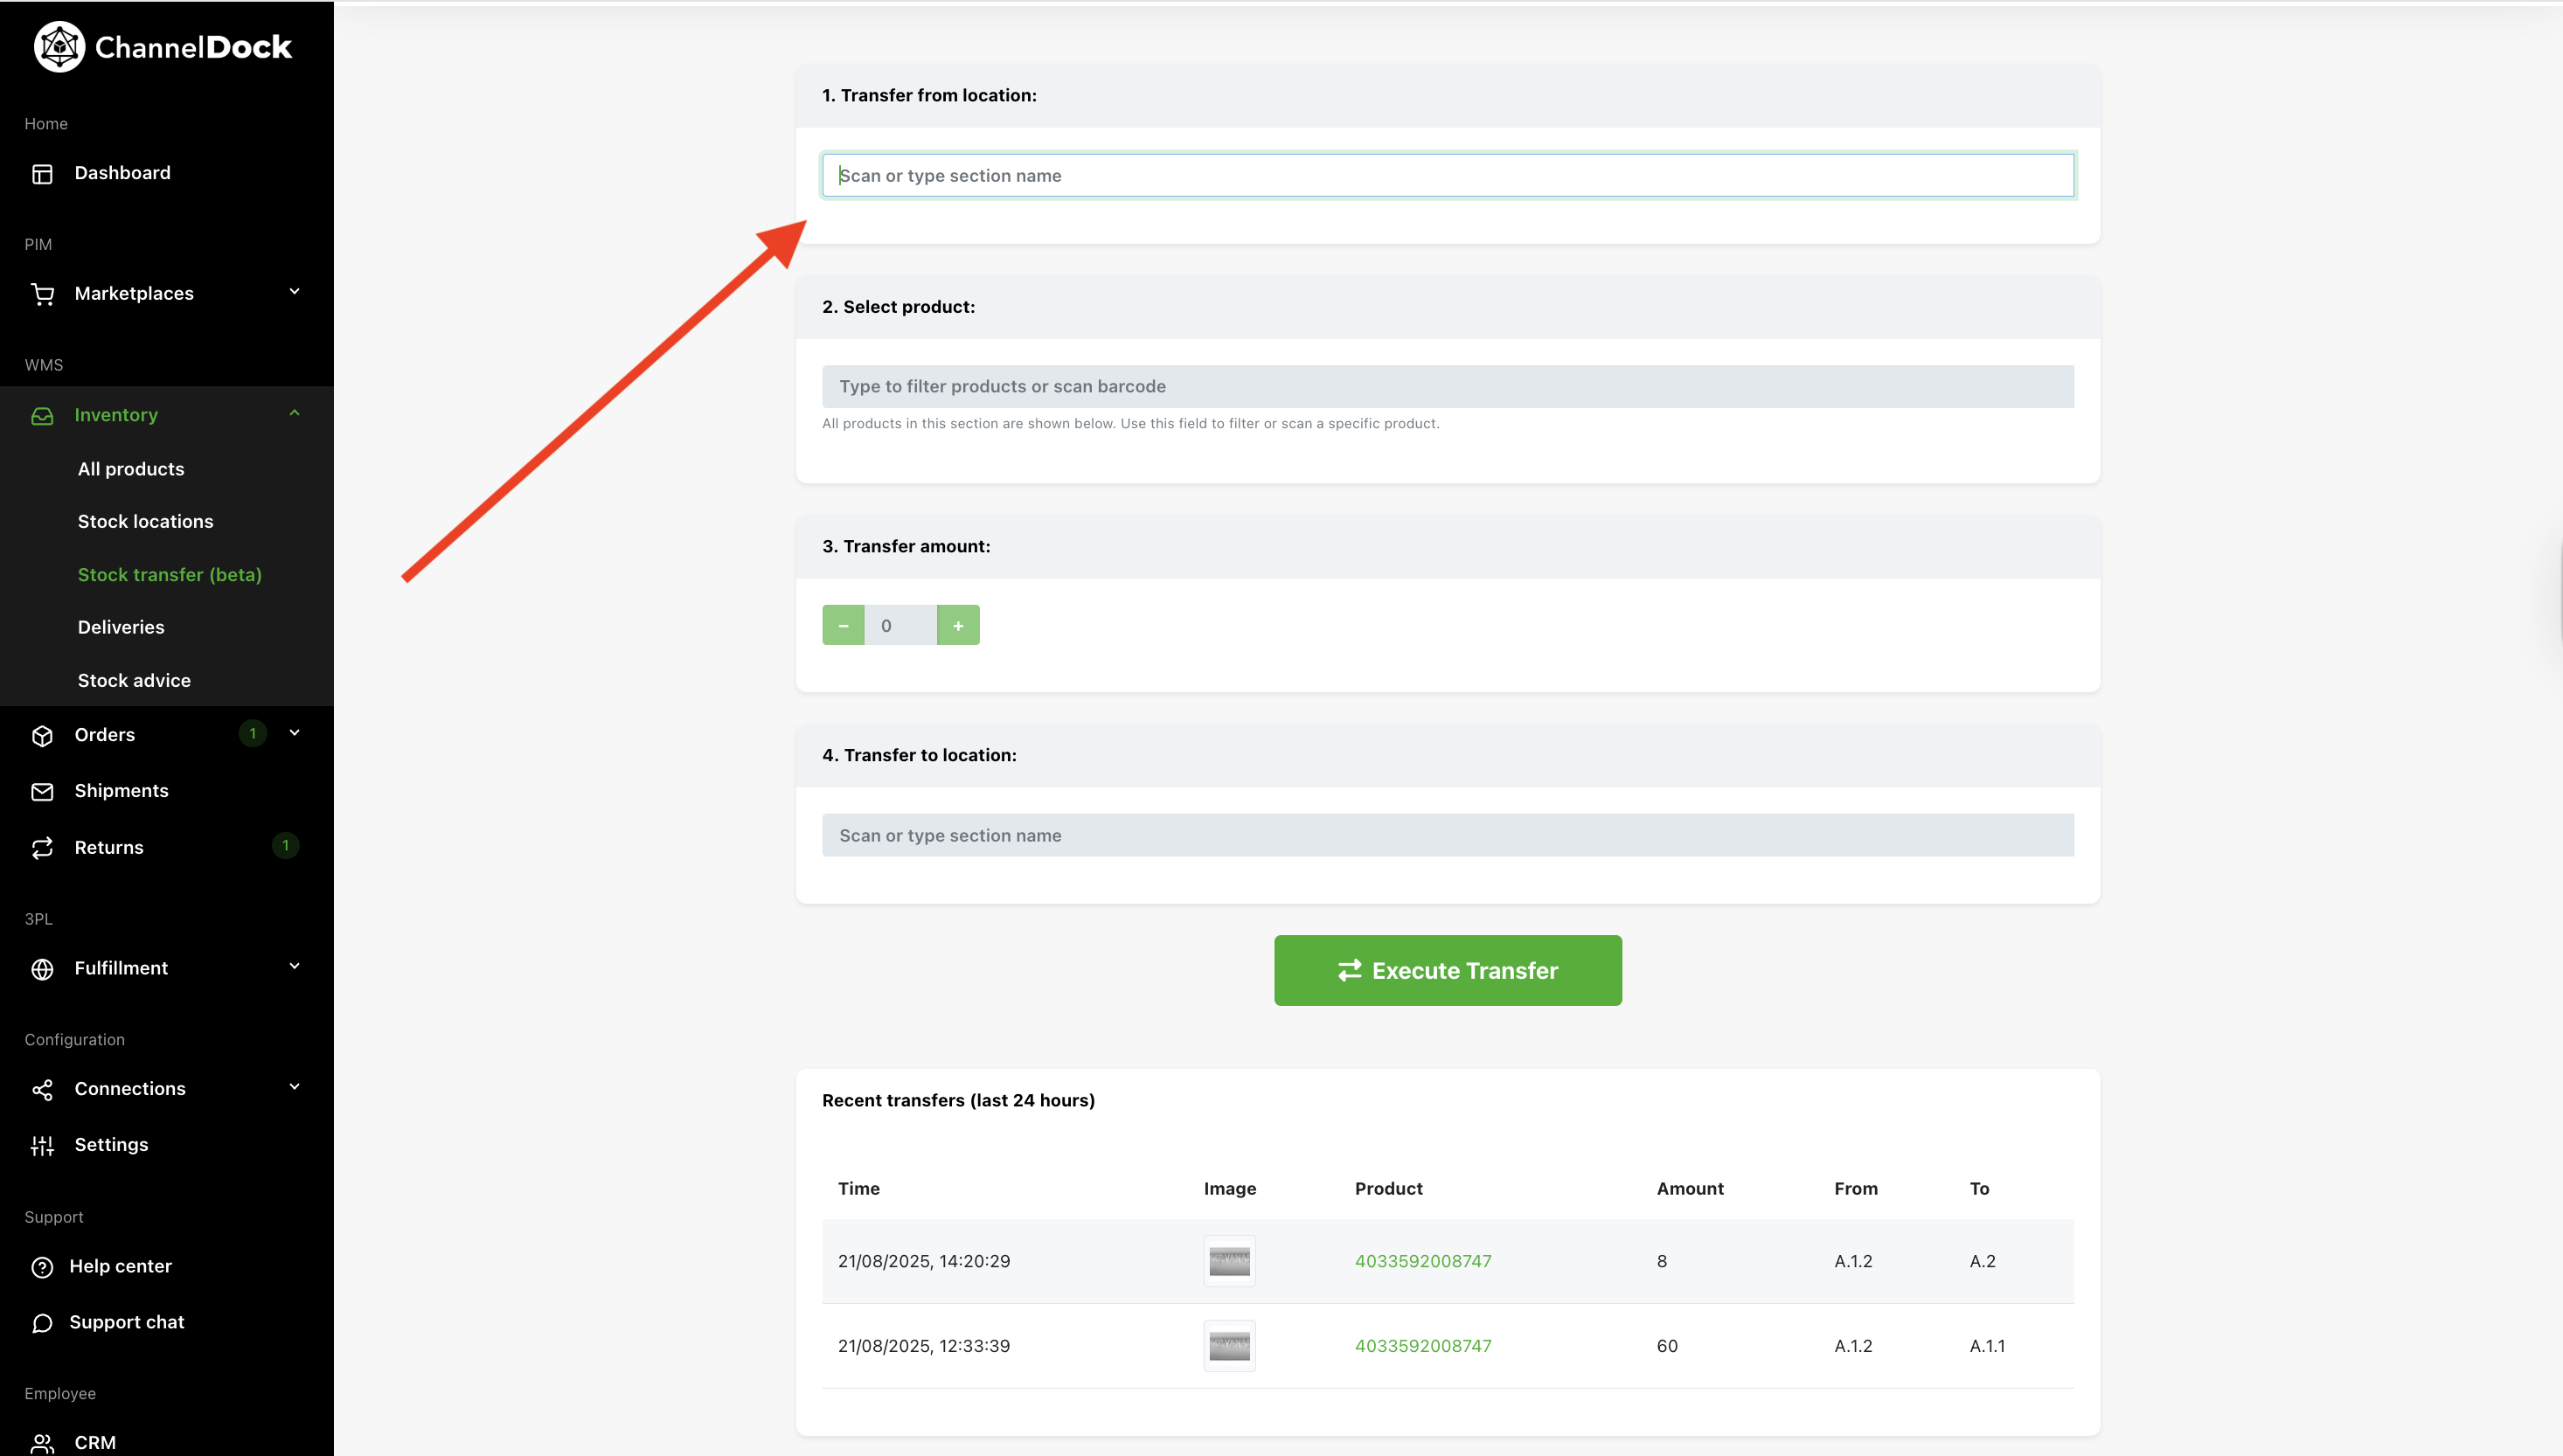
Task: Open Help center link
Action: [x=120, y=1266]
